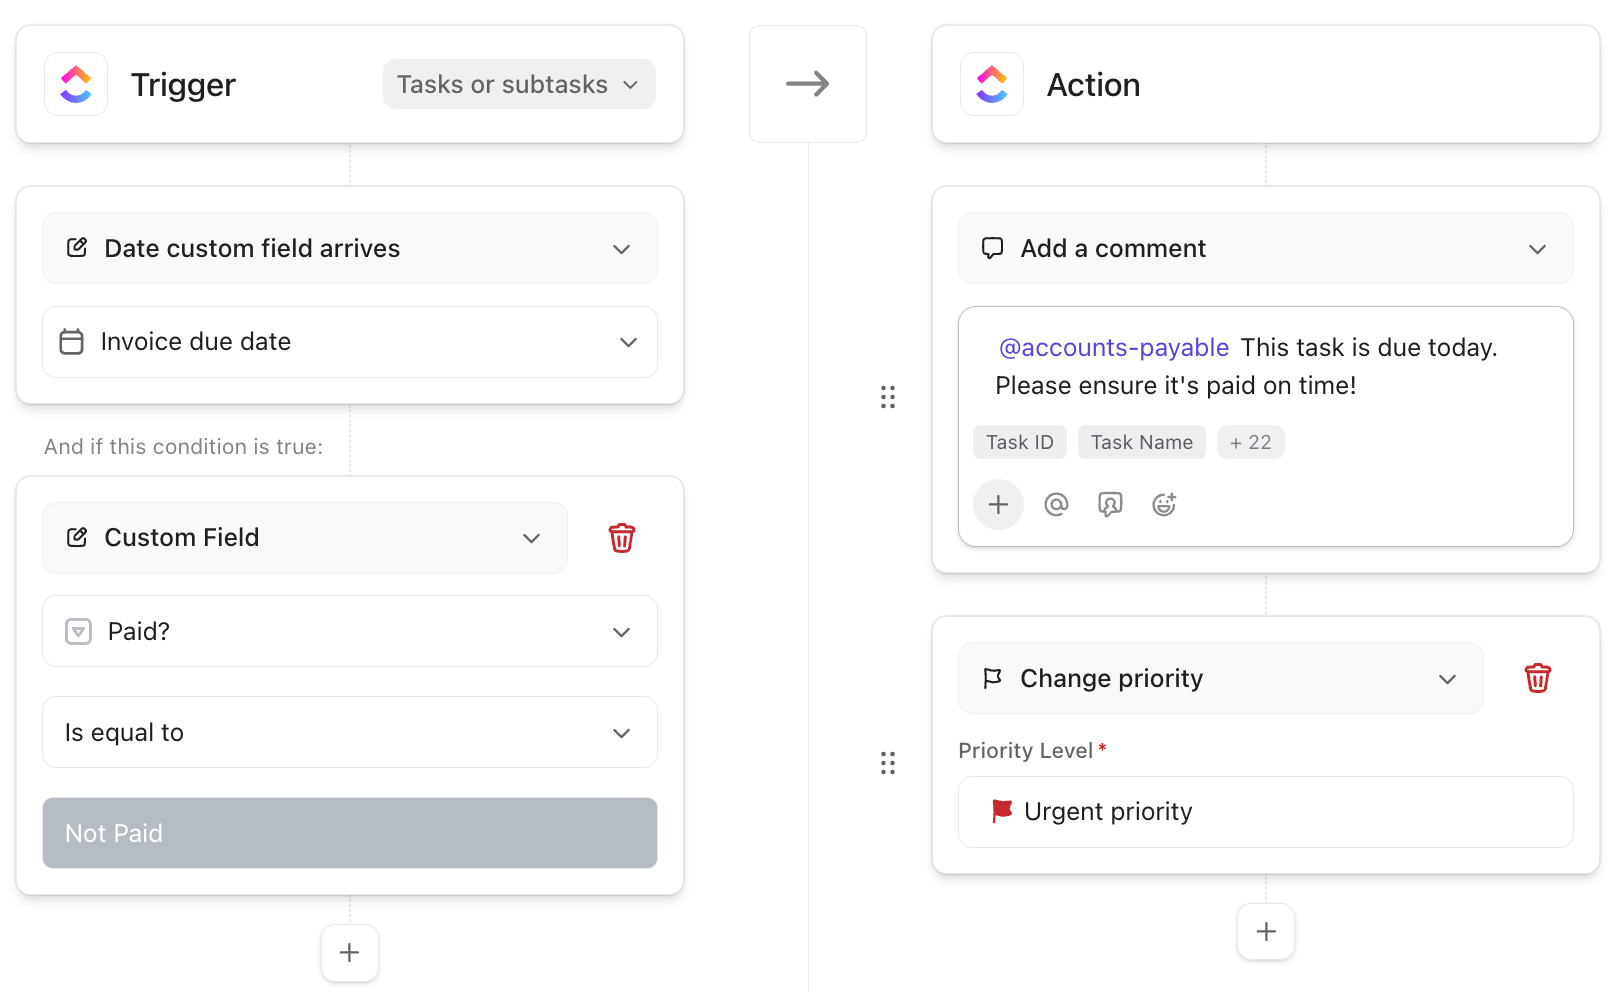Grab the drag handle beside Change priority
The width and height of the screenshot is (1618, 992).
(887, 764)
